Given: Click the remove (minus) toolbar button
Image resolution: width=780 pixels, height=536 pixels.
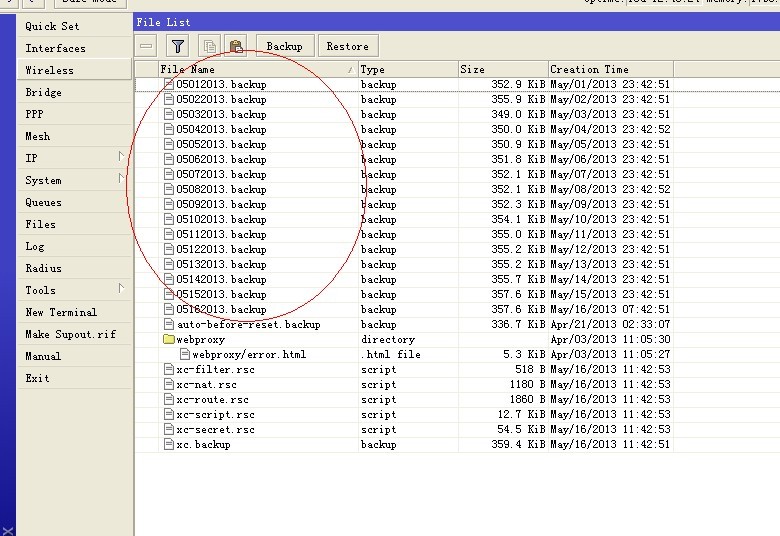Looking at the screenshot, I should (x=146, y=46).
